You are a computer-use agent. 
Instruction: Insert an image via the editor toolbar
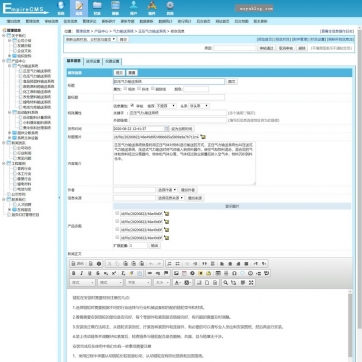pyautogui.click(x=176, y=273)
